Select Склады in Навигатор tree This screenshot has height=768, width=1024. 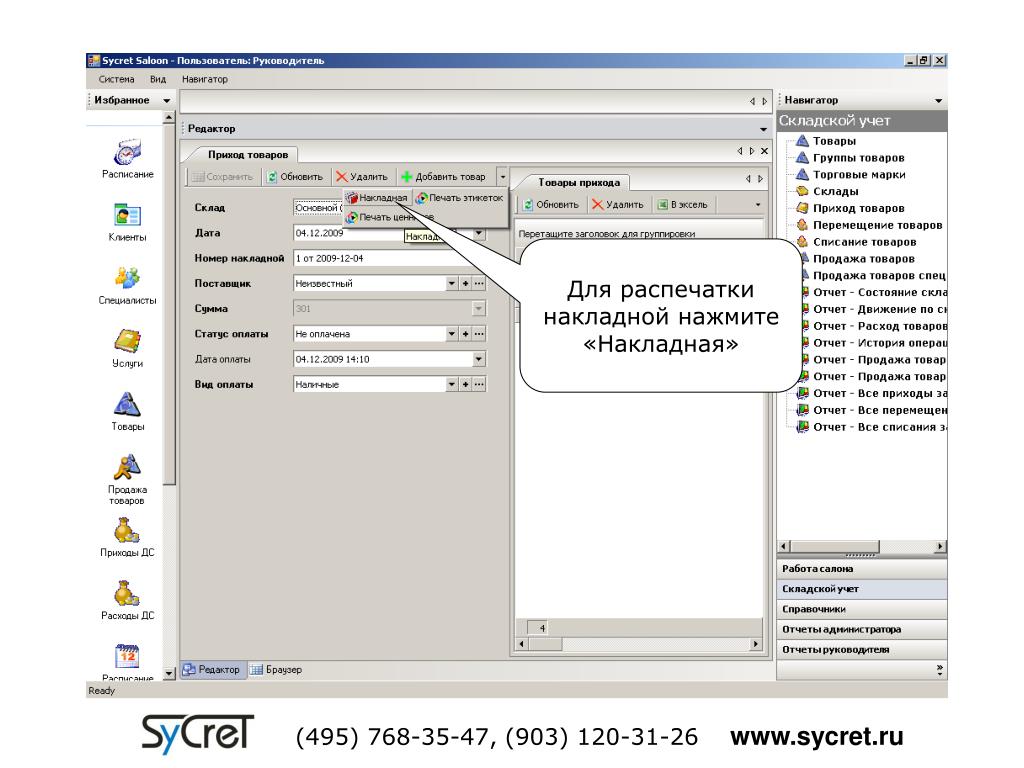coord(835,191)
